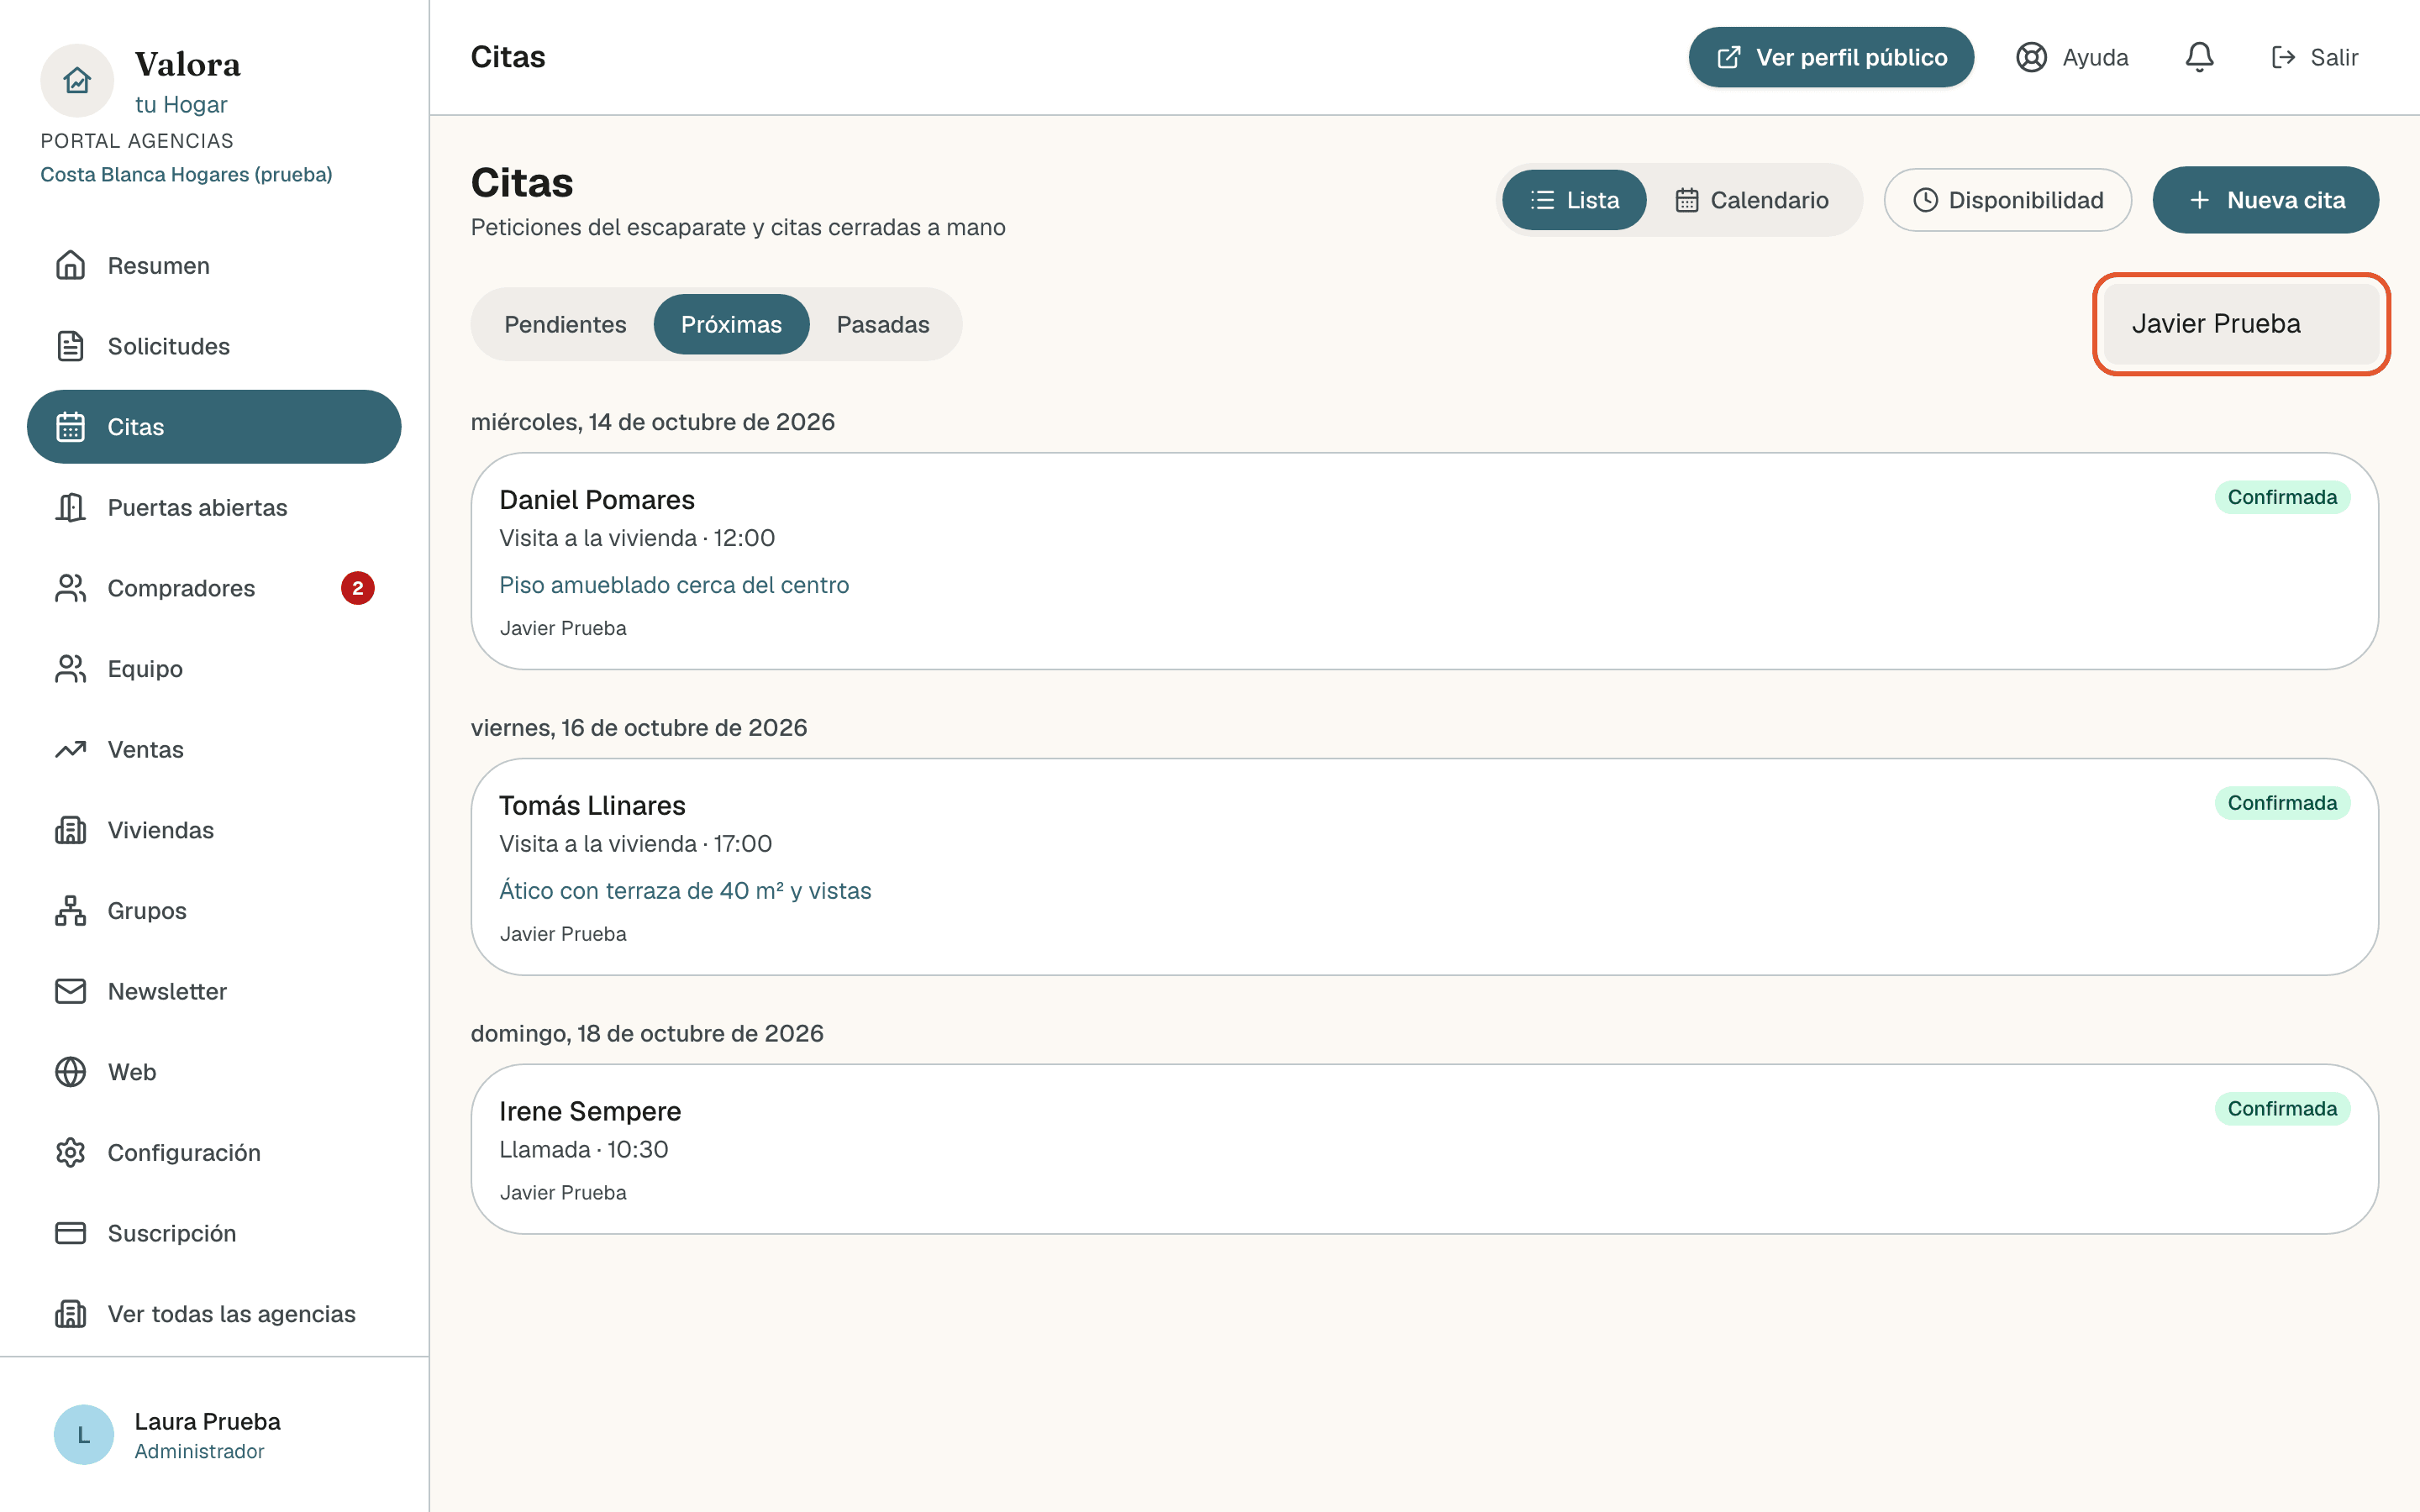Screen dimensions: 2420x1512
Task: Click the Valora house logo icon
Action: [x=77, y=80]
